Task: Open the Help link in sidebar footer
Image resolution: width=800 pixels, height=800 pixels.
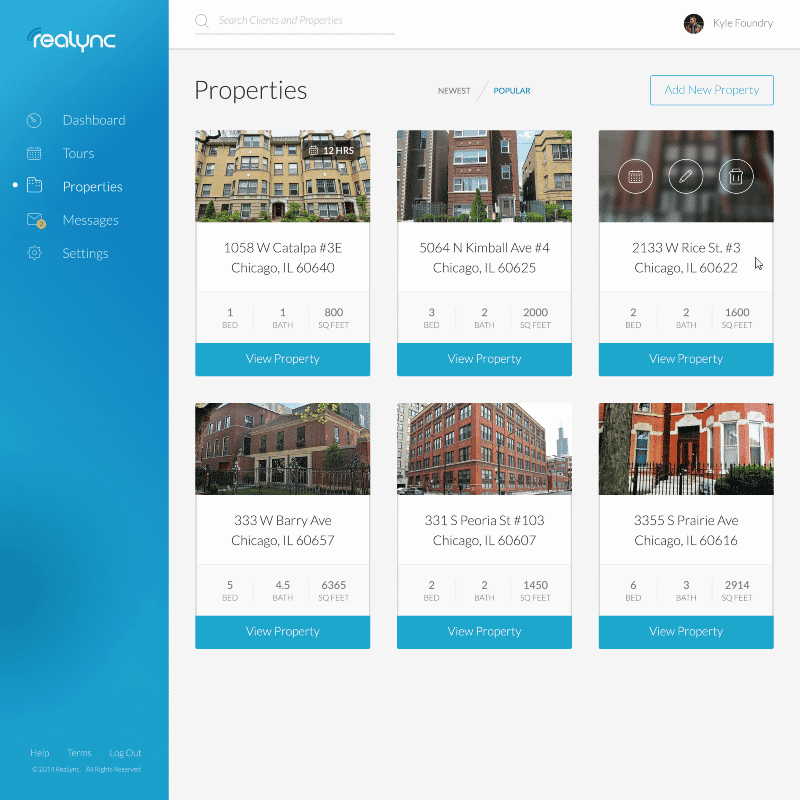Action: point(40,753)
